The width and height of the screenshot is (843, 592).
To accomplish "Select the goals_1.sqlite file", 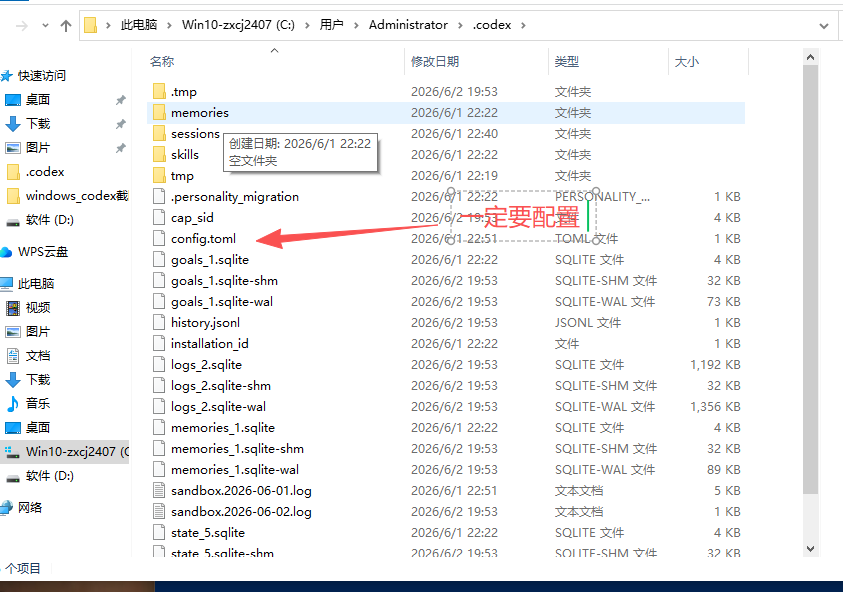I will 210,260.
